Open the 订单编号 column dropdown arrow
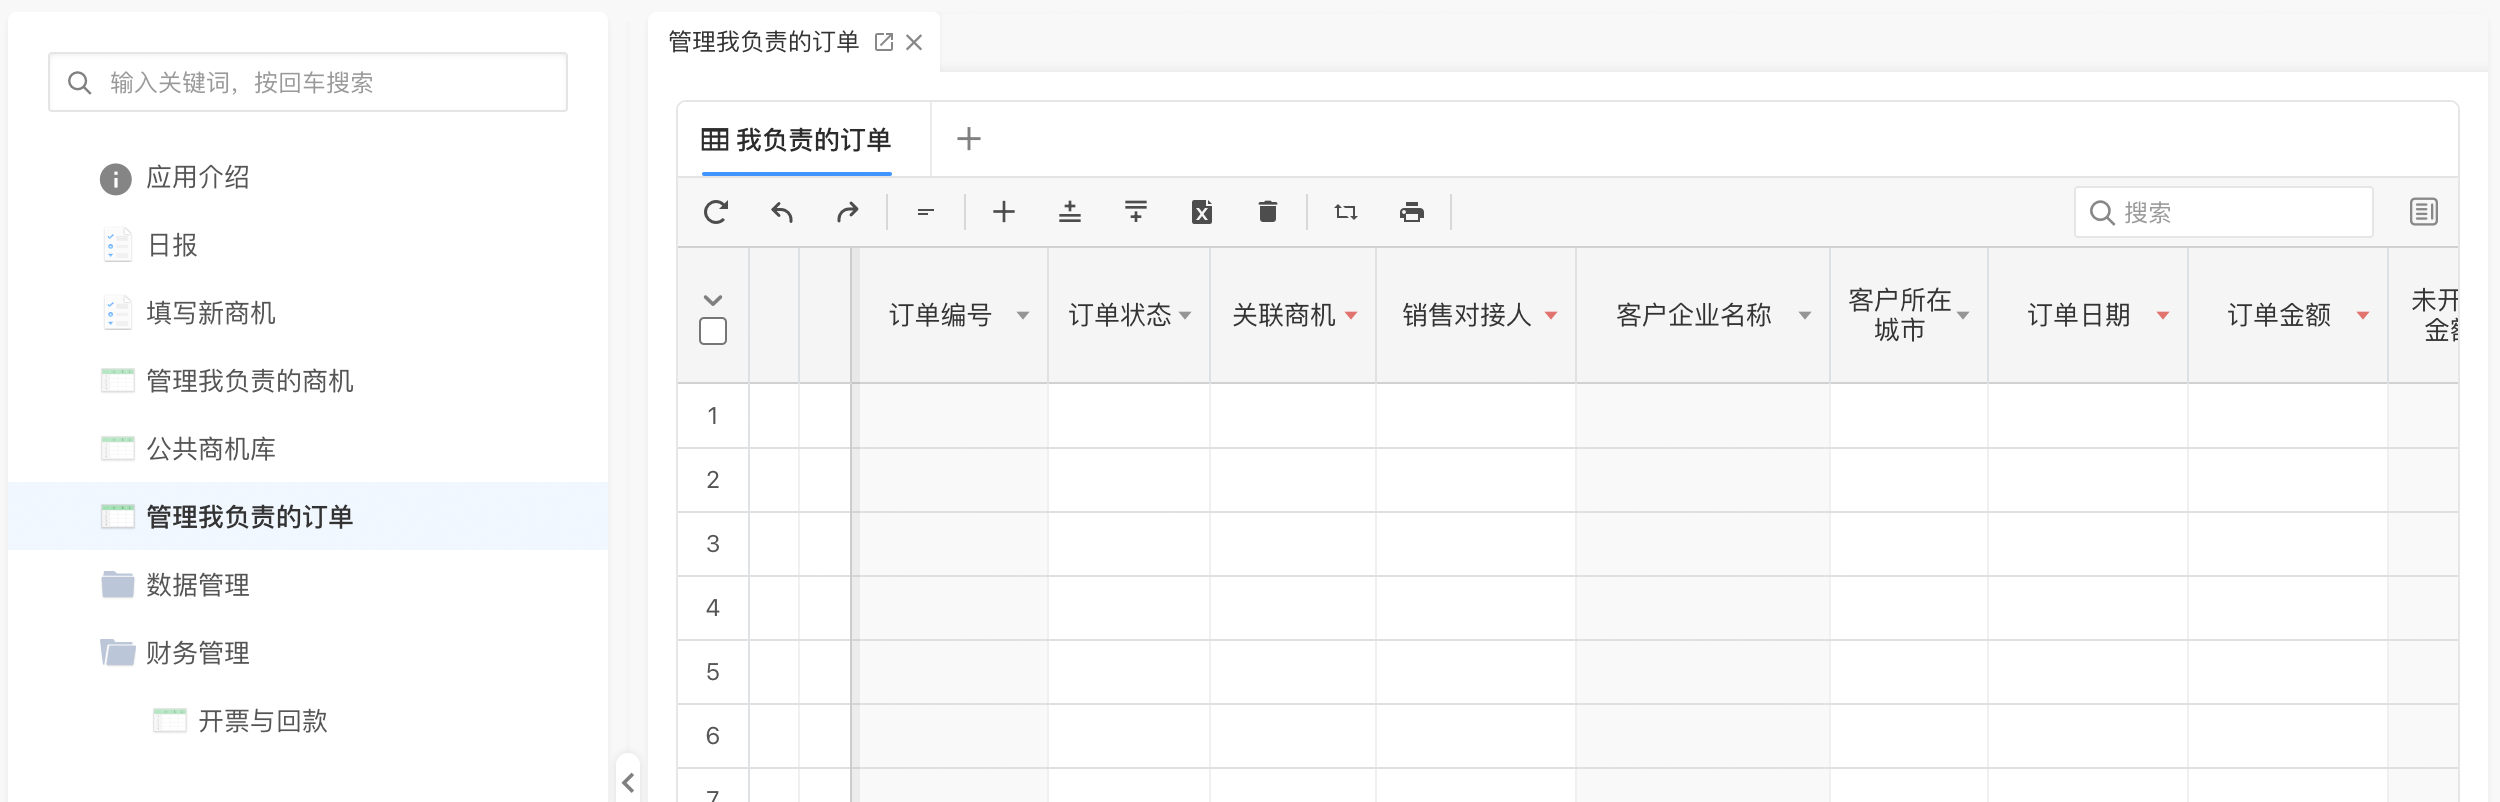 click(x=1023, y=316)
